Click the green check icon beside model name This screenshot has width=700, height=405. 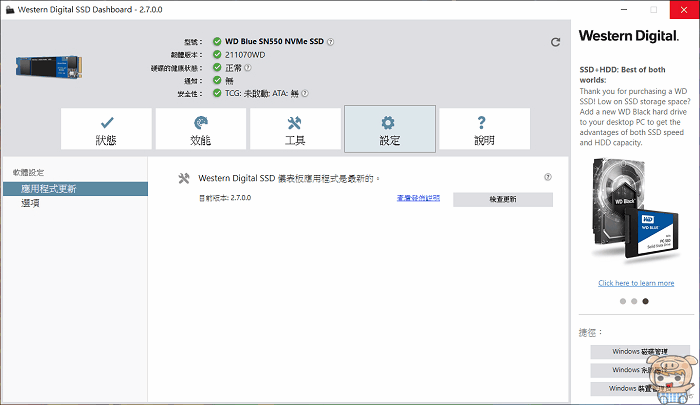[x=217, y=42]
